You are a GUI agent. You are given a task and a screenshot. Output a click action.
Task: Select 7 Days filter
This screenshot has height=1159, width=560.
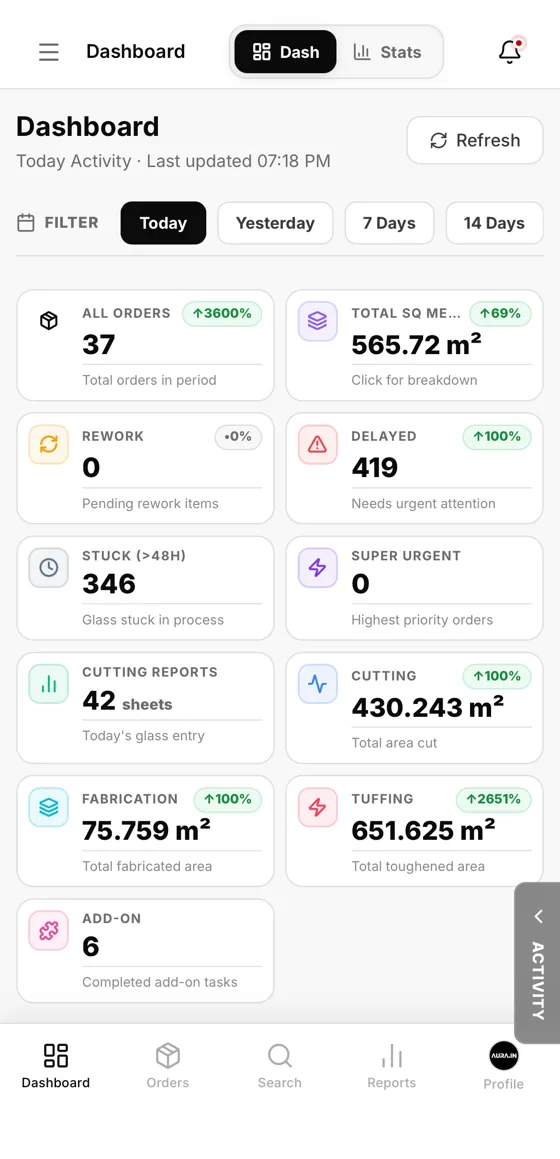(389, 222)
